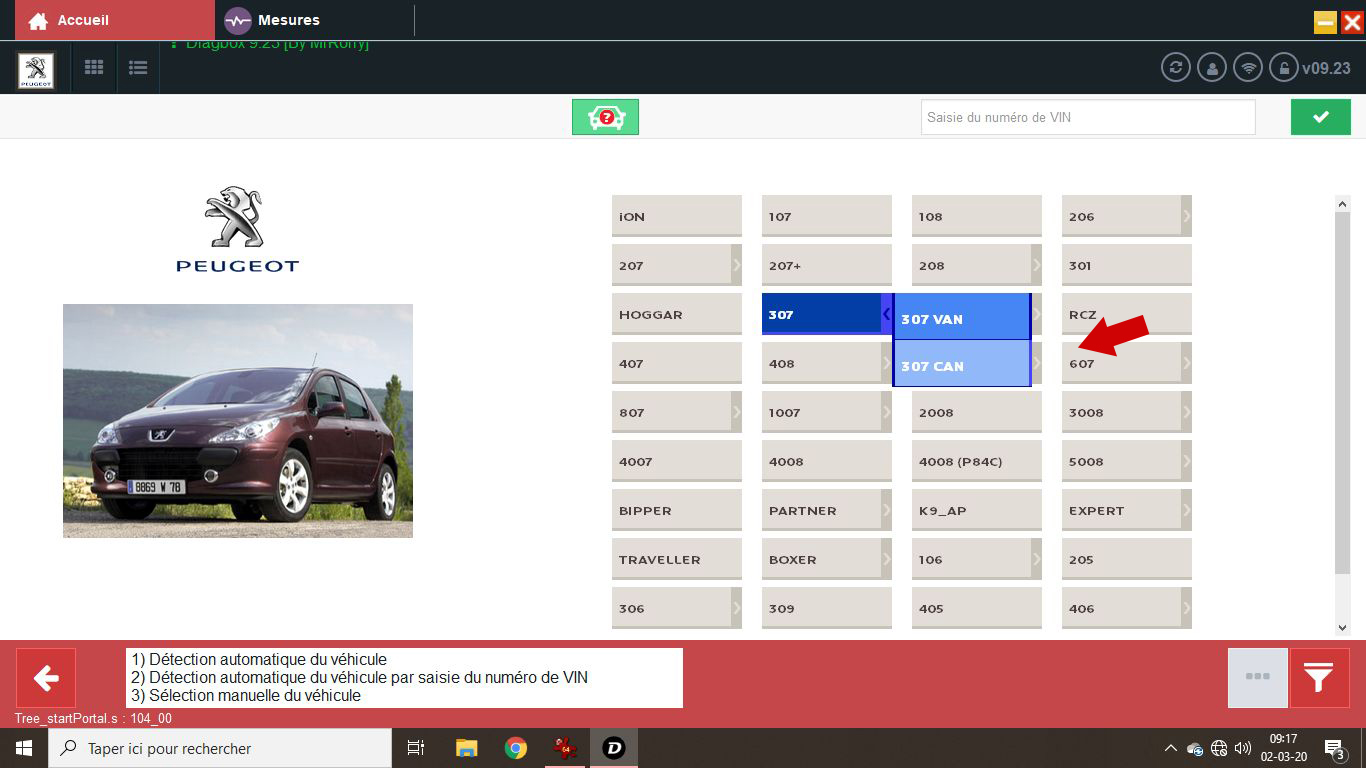1366x768 pixels.
Task: Select the 306 model
Action: [671, 608]
